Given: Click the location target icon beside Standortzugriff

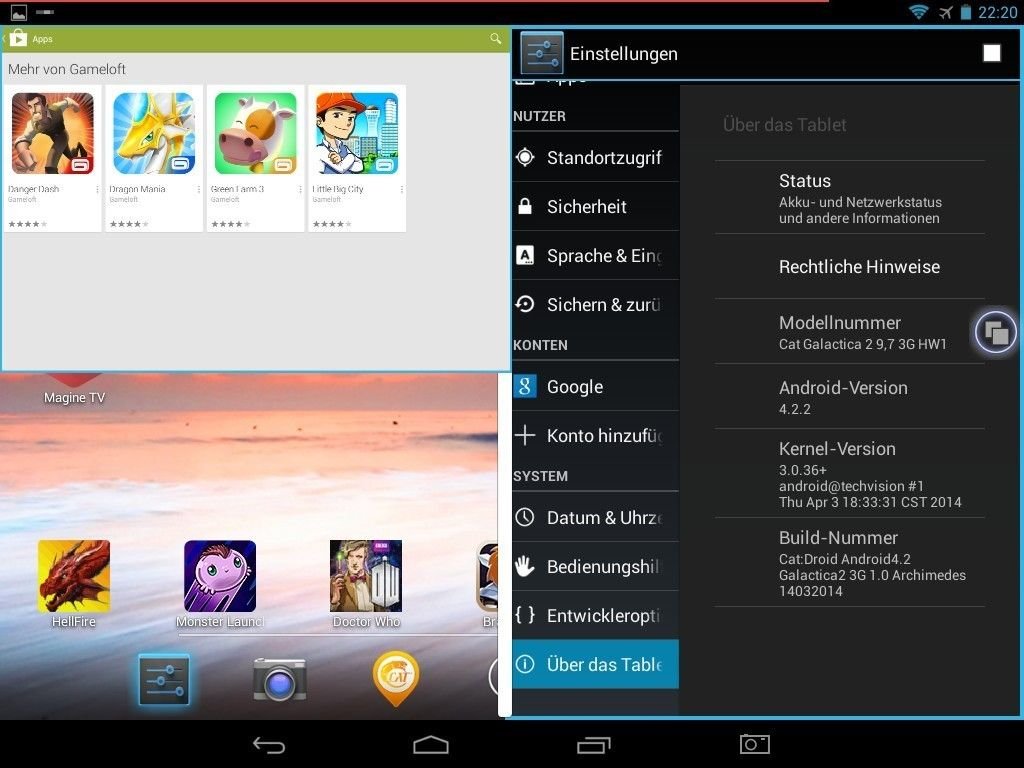Looking at the screenshot, I should [525, 157].
